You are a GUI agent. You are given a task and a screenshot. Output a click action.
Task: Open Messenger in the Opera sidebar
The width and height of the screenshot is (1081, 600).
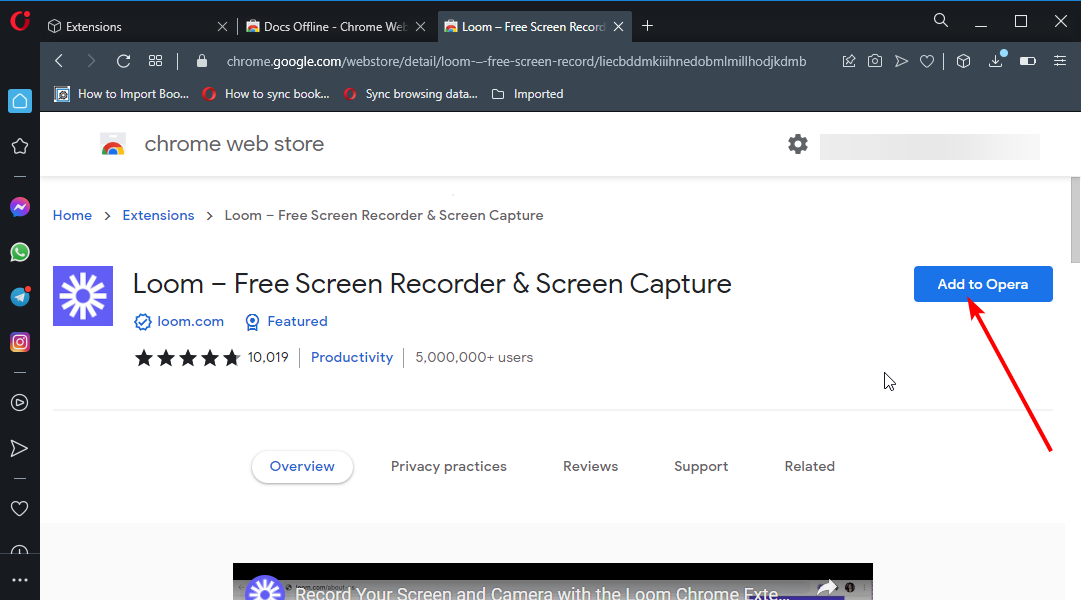[20, 207]
